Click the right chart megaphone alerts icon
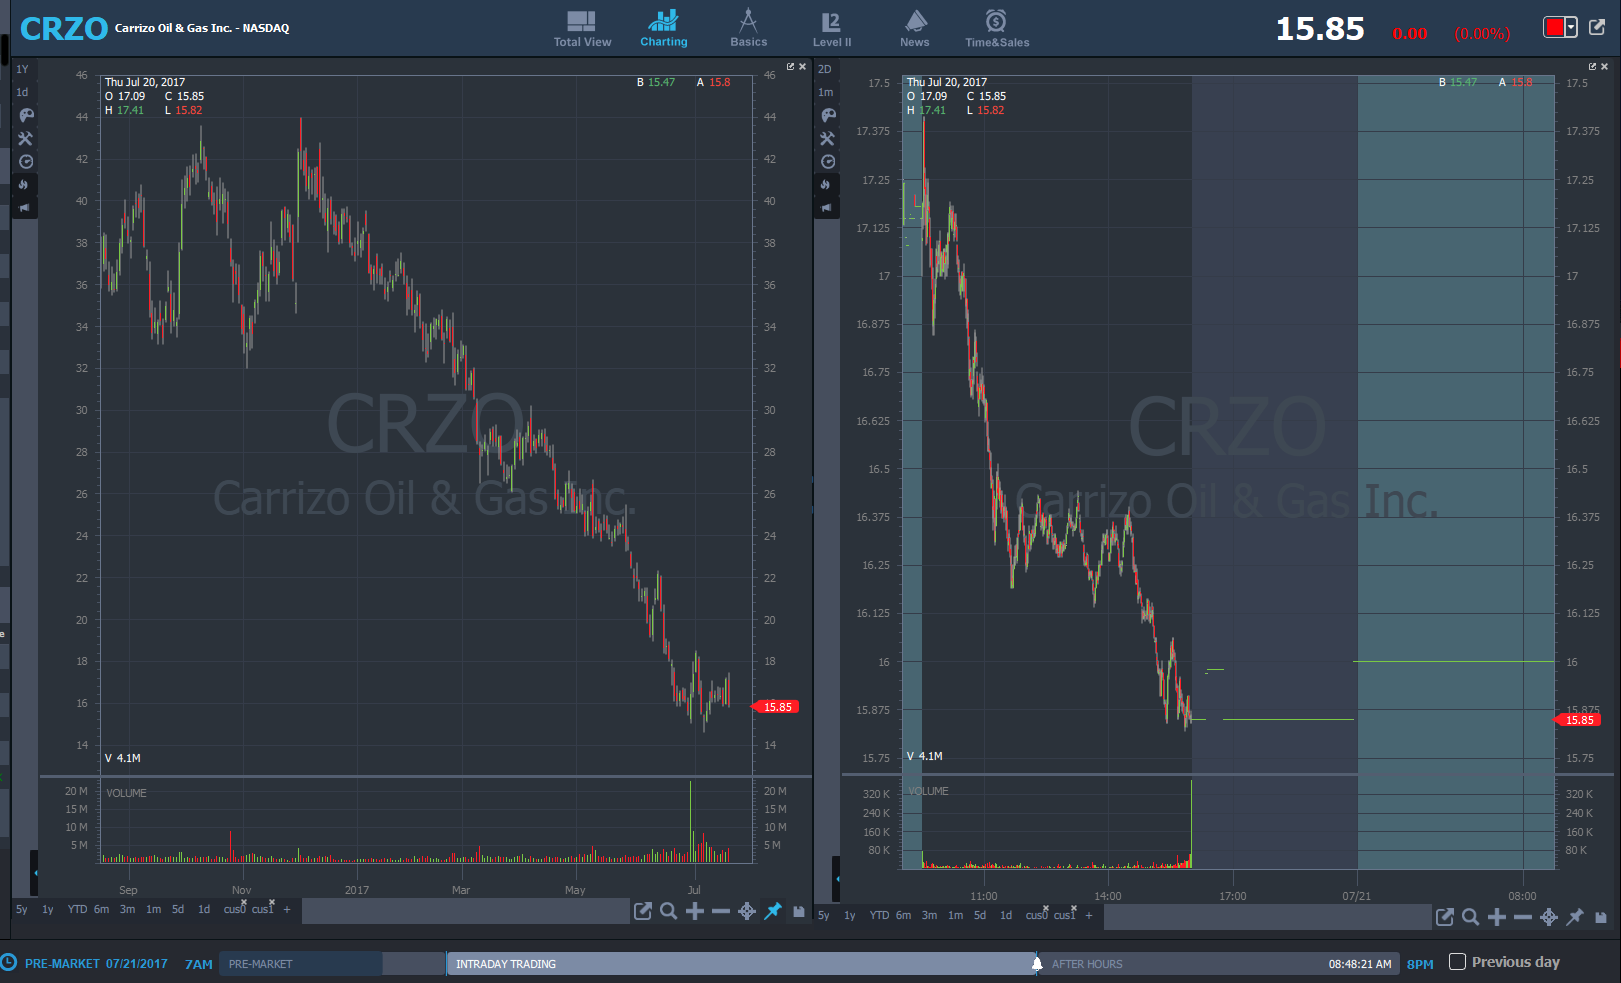This screenshot has height=983, width=1621. point(826,207)
